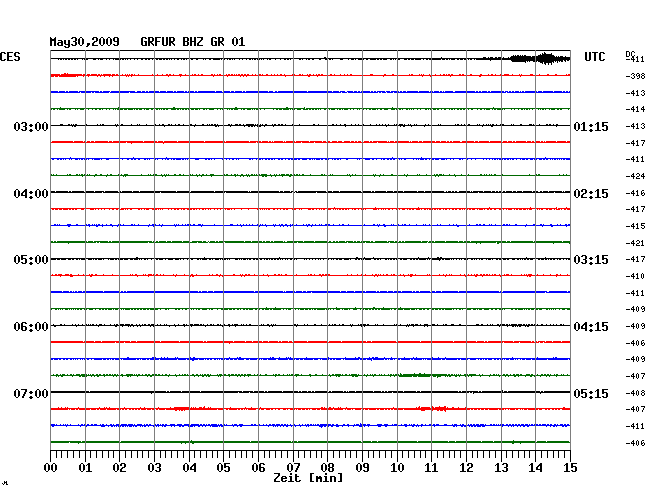Click the DC offset value -421
The height and width of the screenshot is (494, 650).
(x=635, y=243)
